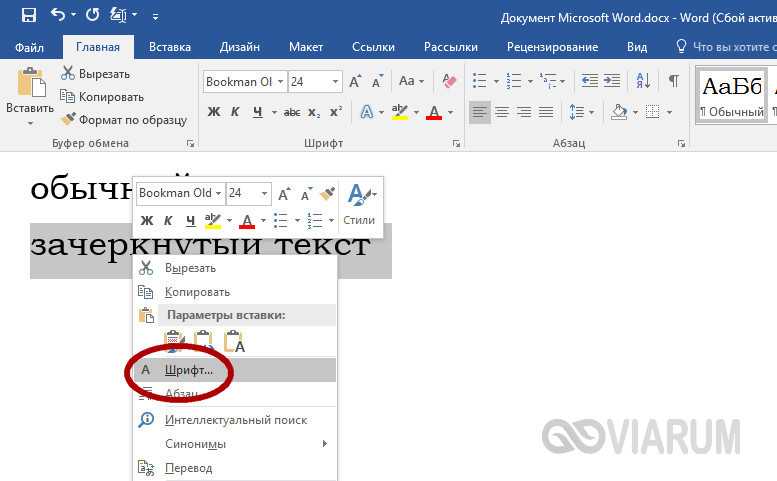Choose Интеллектуальный поиск in the context menu
Screen dimensions: 777x481
[x=235, y=420]
